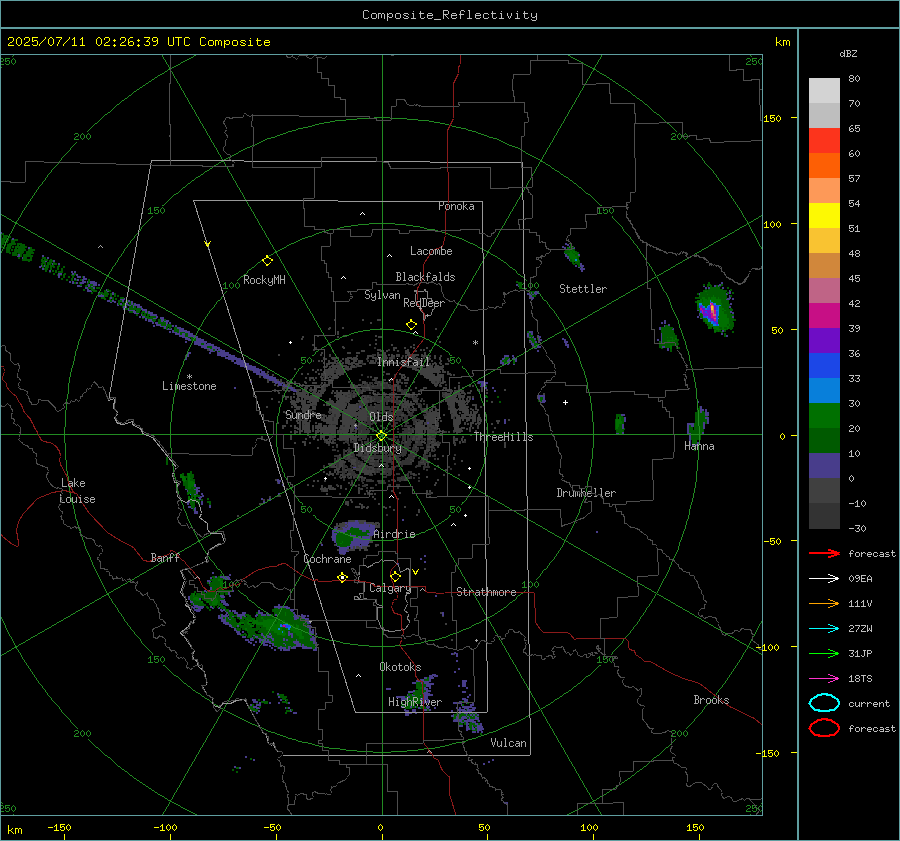Click the Brooks label
The height and width of the screenshot is (841, 900).
pyautogui.click(x=711, y=700)
